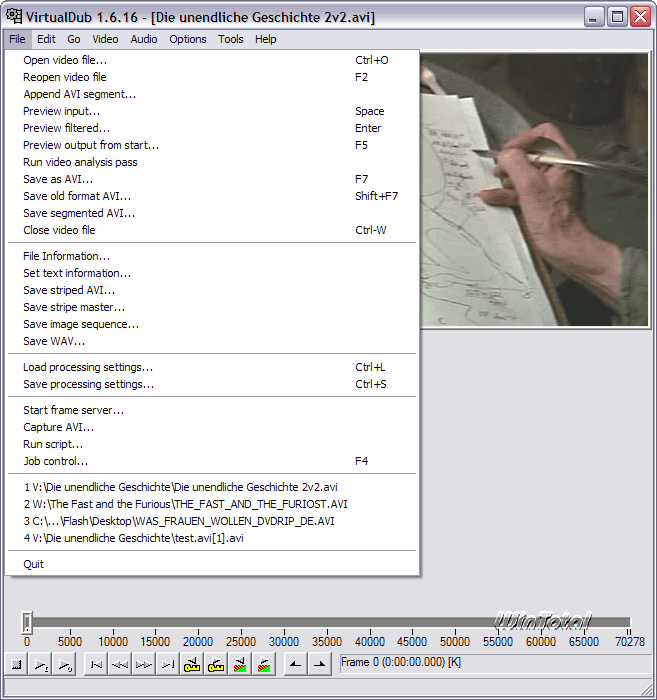Open recent file test.avi[1].avi
The width and height of the screenshot is (657, 700).
pos(212,538)
